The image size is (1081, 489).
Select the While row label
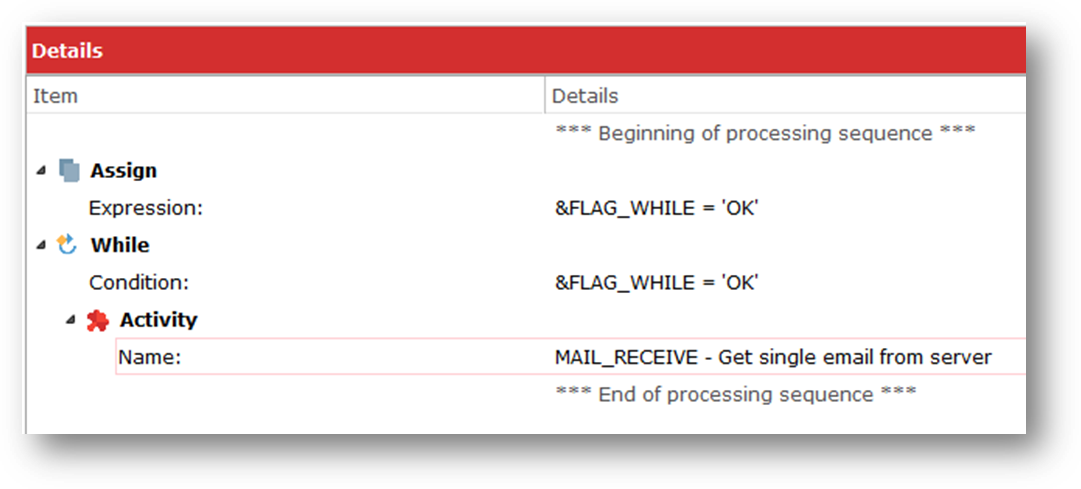120,245
